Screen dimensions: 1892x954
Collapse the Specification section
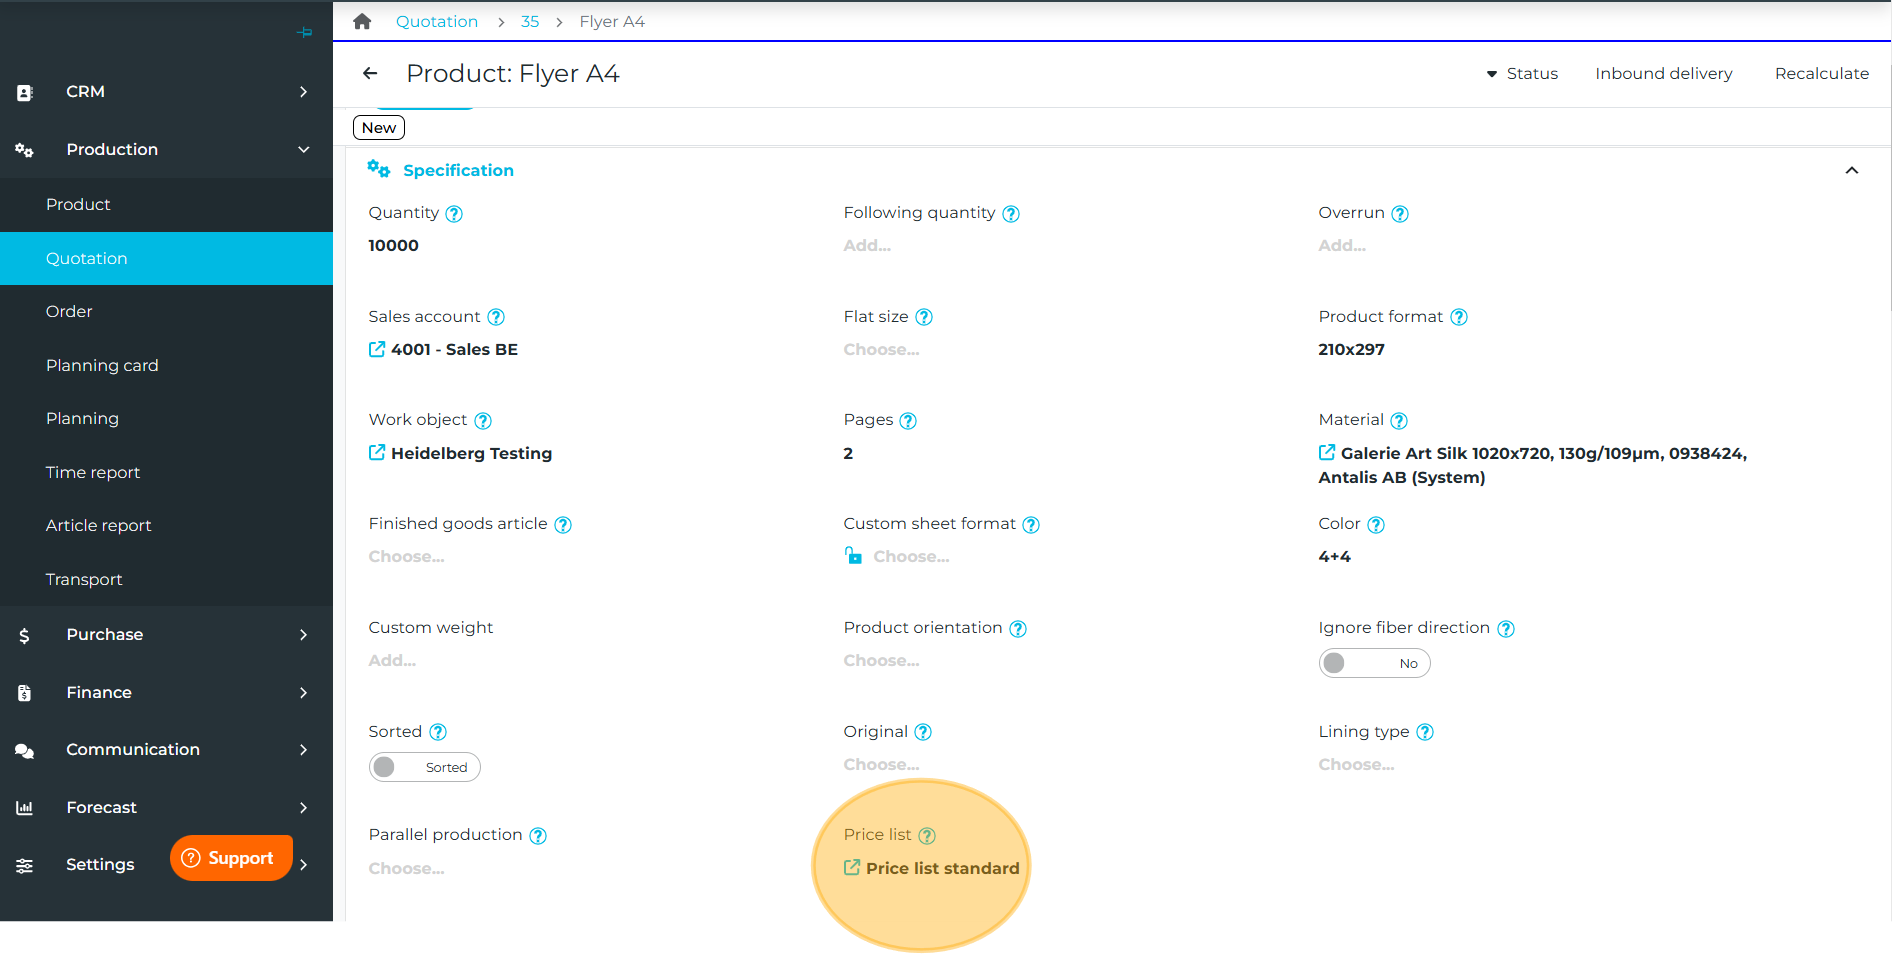pyautogui.click(x=1851, y=170)
